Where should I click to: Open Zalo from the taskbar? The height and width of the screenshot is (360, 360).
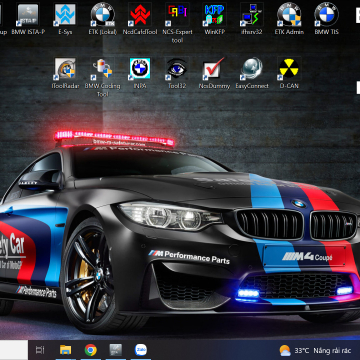point(141,350)
